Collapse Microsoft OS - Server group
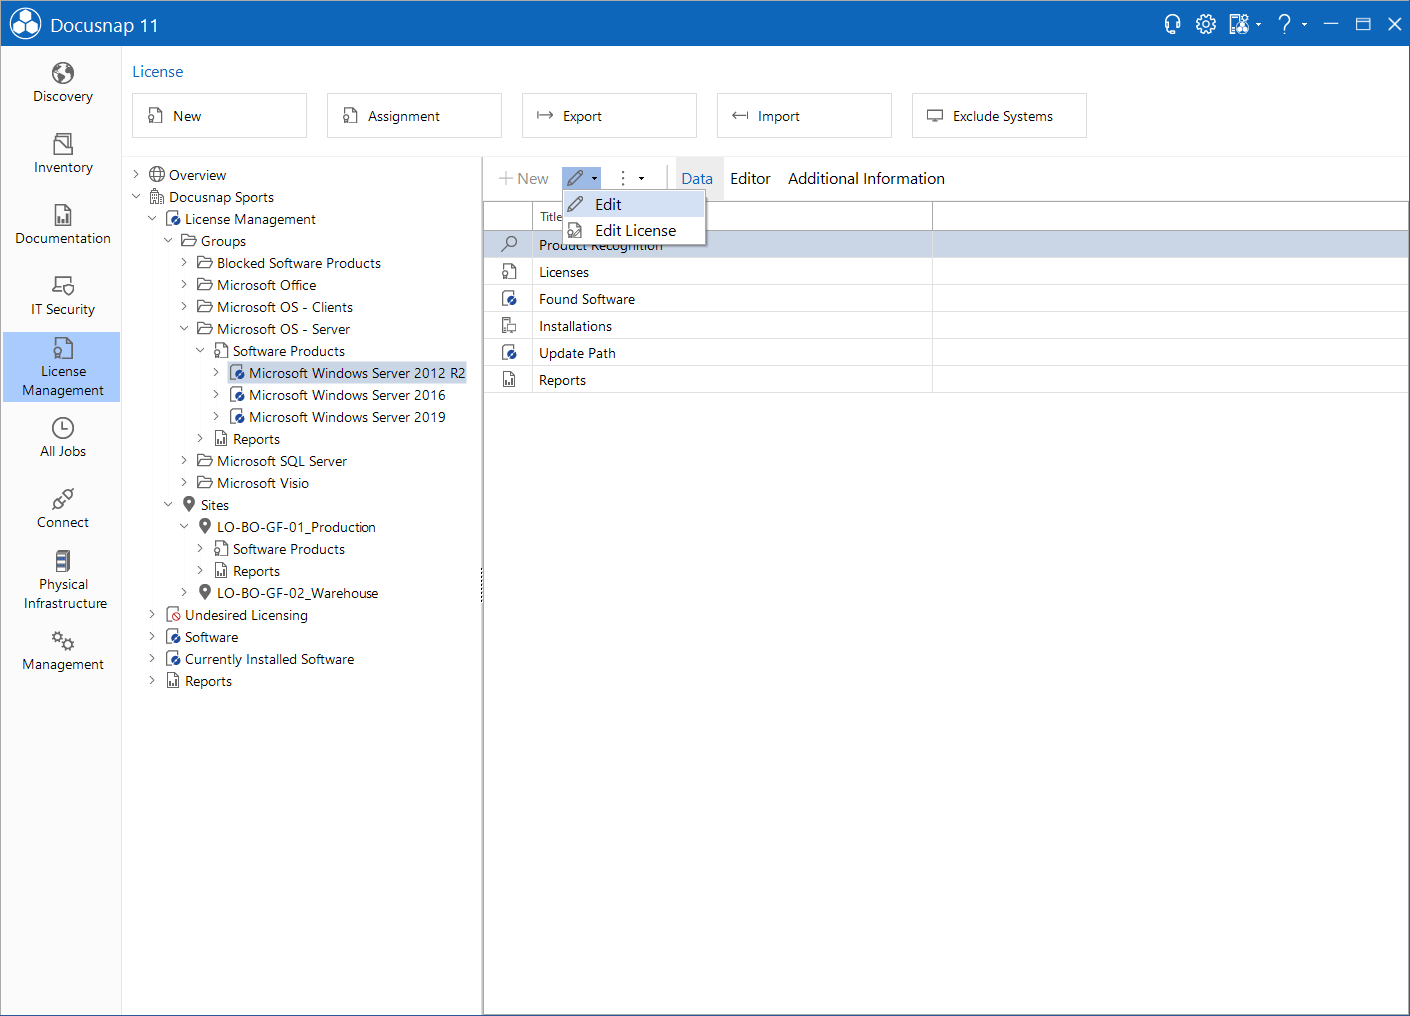Viewport: 1410px width, 1016px height. (184, 328)
